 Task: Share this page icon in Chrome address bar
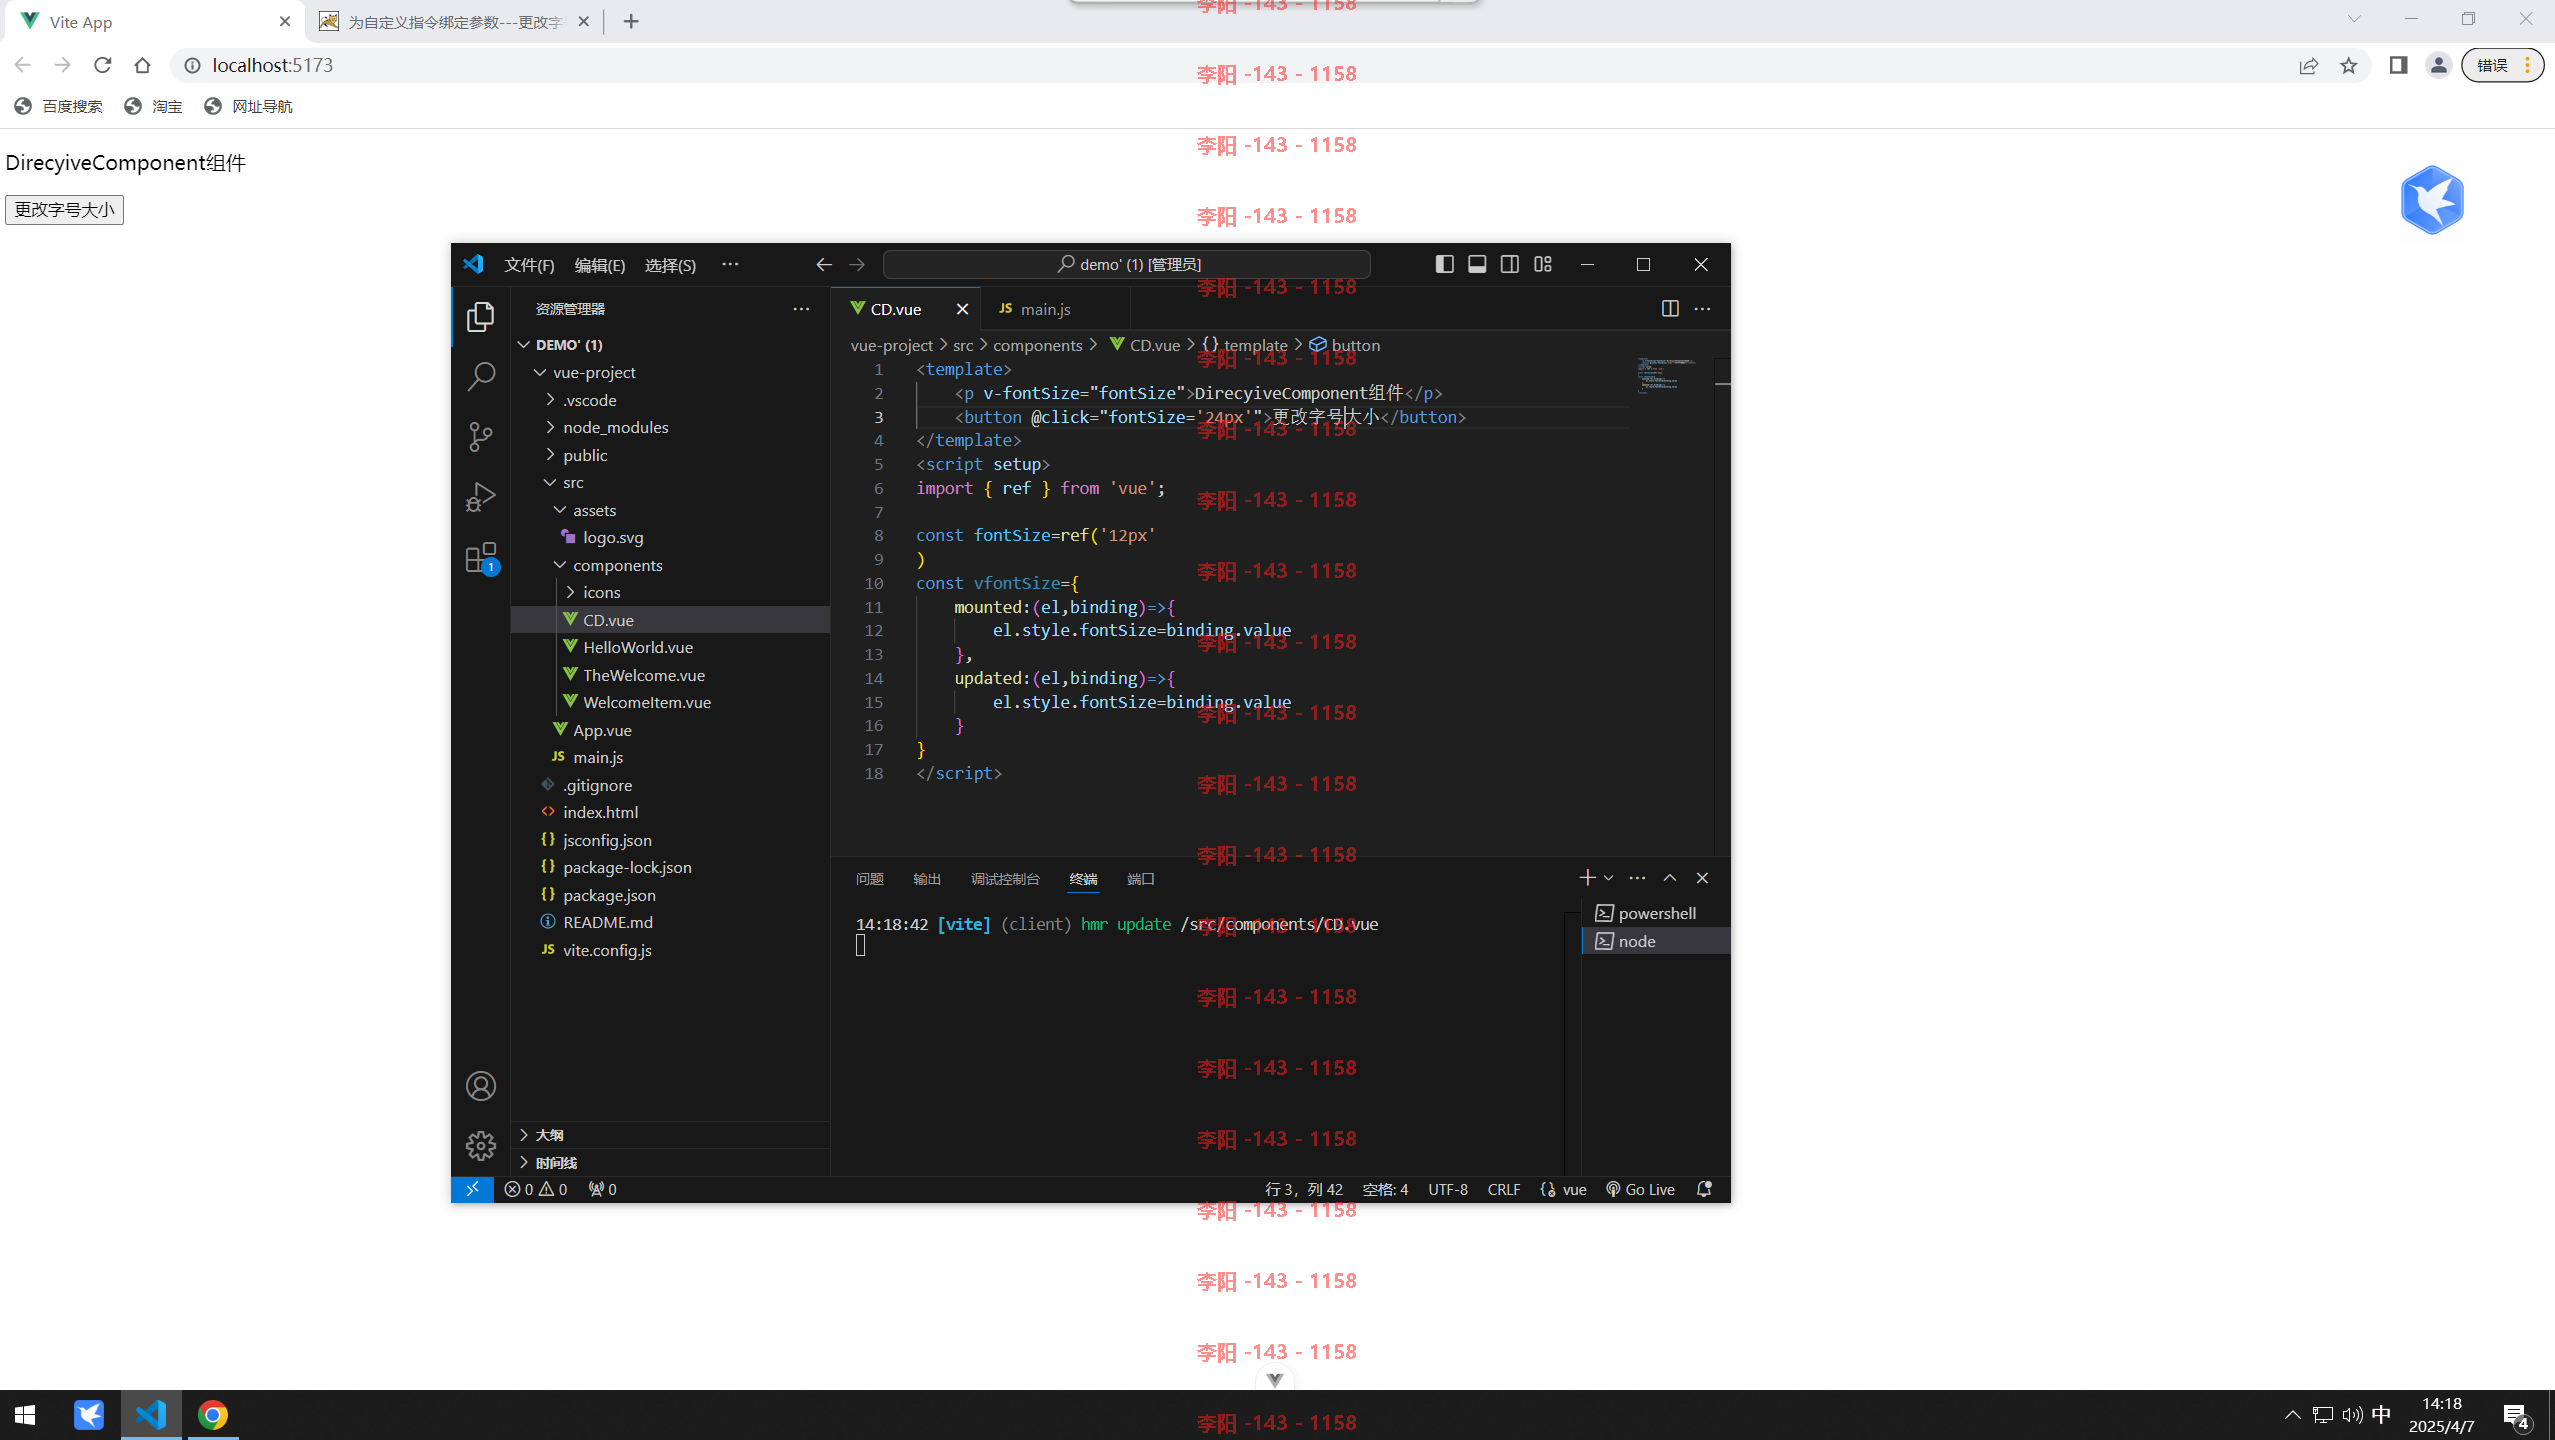pyautogui.click(x=2309, y=65)
